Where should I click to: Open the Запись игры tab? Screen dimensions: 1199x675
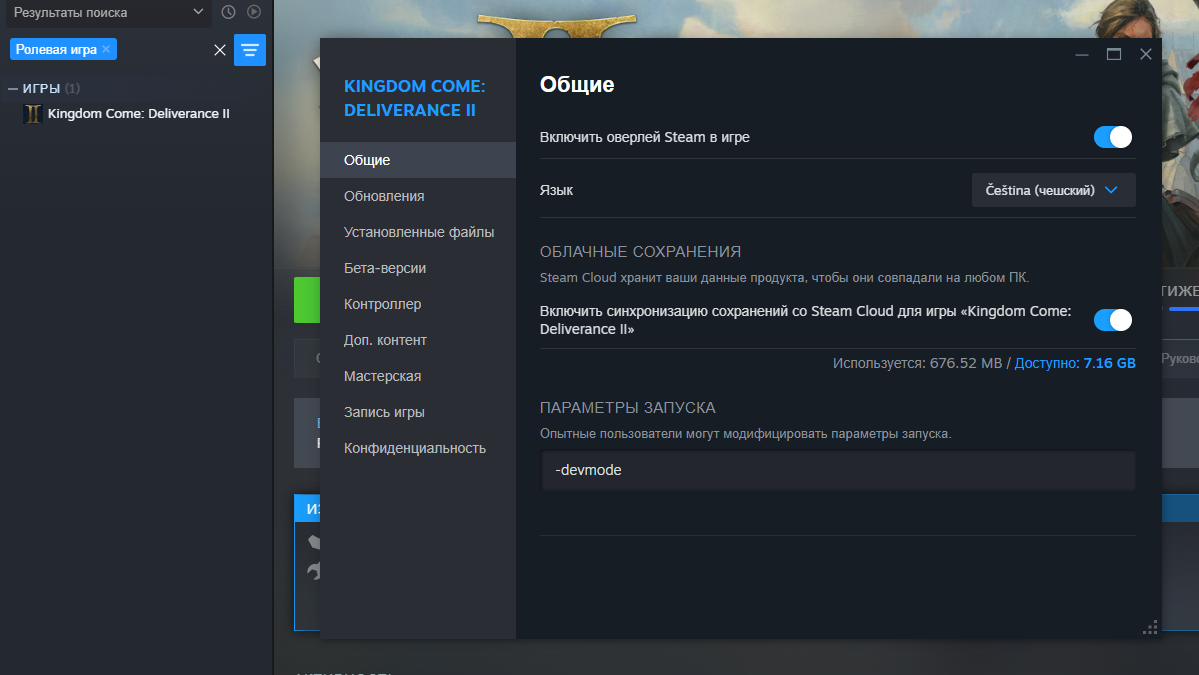coord(418,412)
